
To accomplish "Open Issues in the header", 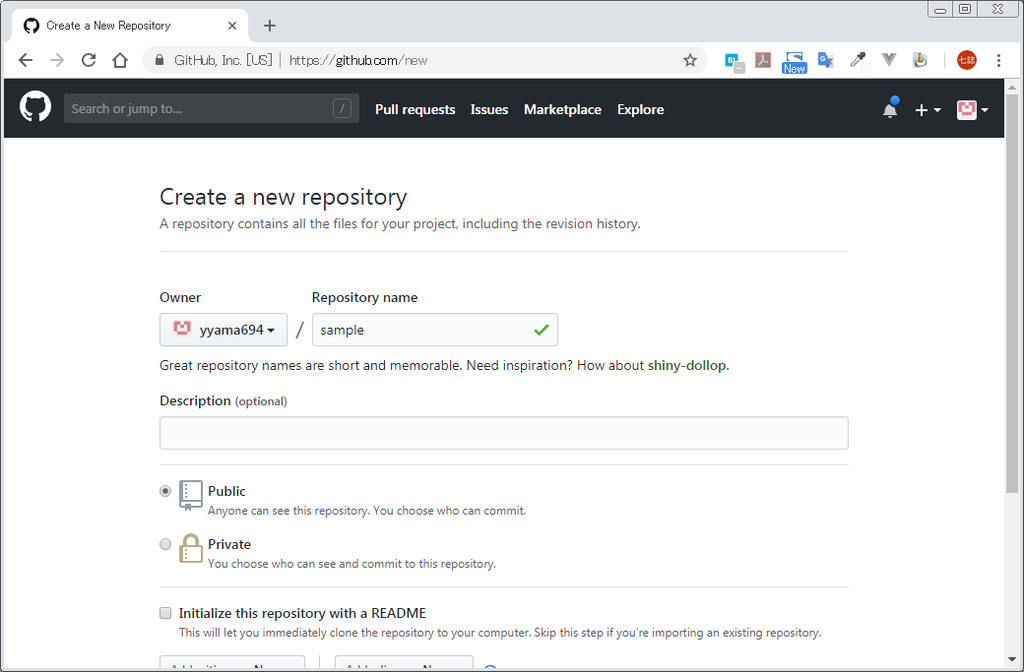I will pos(489,110).
